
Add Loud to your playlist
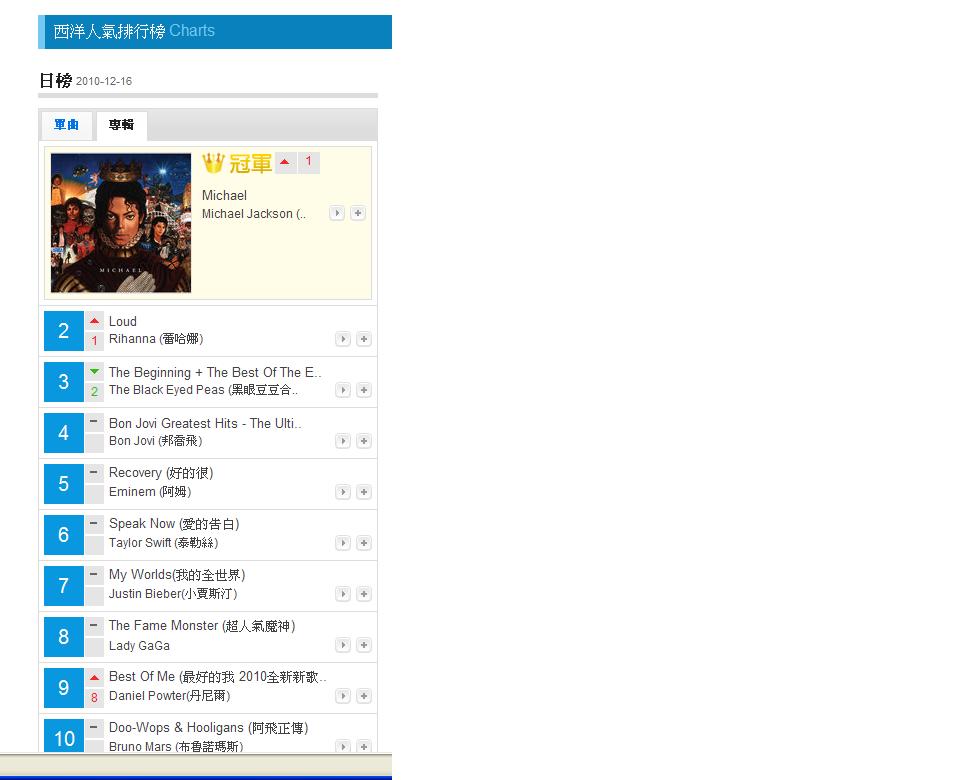pos(364,339)
